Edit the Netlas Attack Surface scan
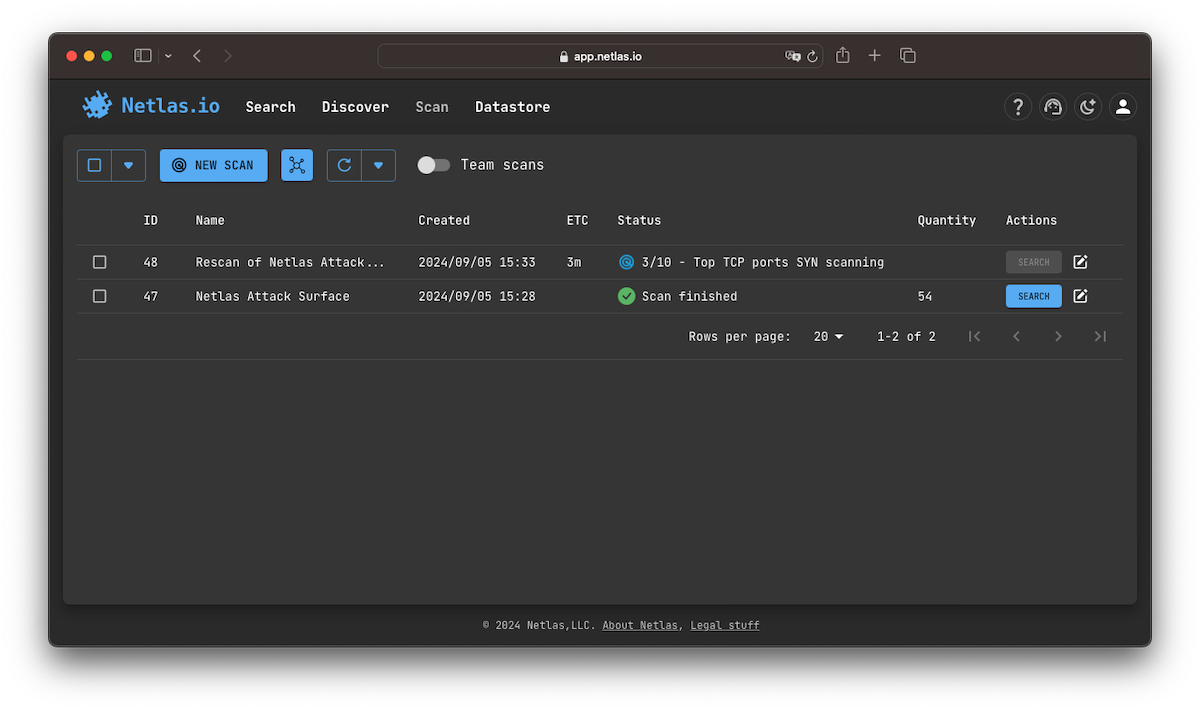 tap(1080, 296)
